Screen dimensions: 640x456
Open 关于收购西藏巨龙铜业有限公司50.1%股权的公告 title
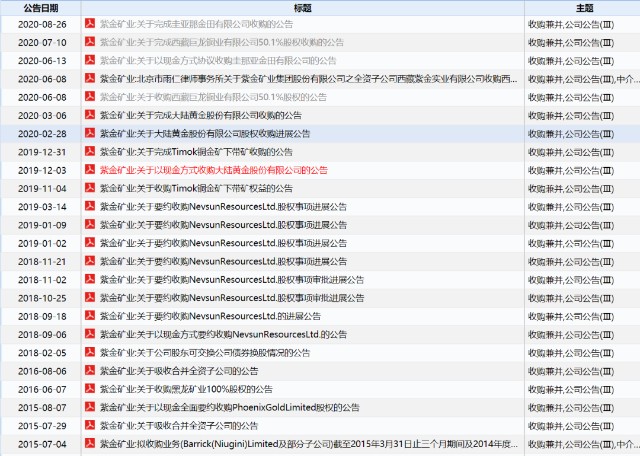(x=213, y=97)
